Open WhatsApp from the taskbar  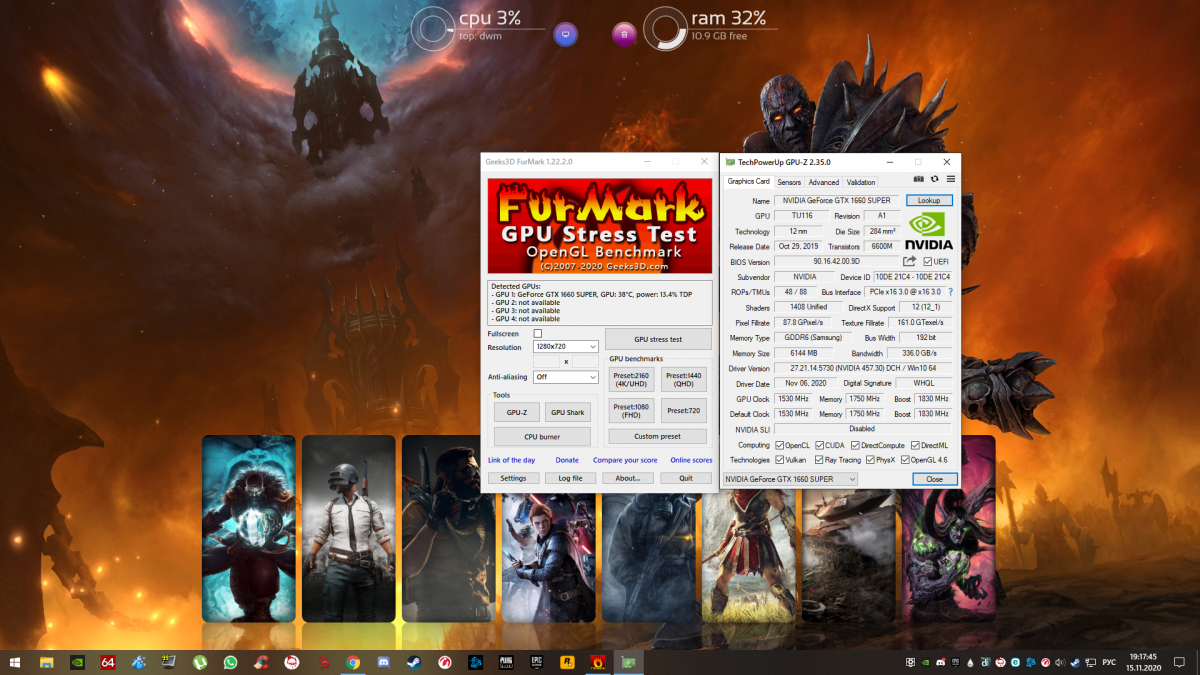pyautogui.click(x=231, y=662)
